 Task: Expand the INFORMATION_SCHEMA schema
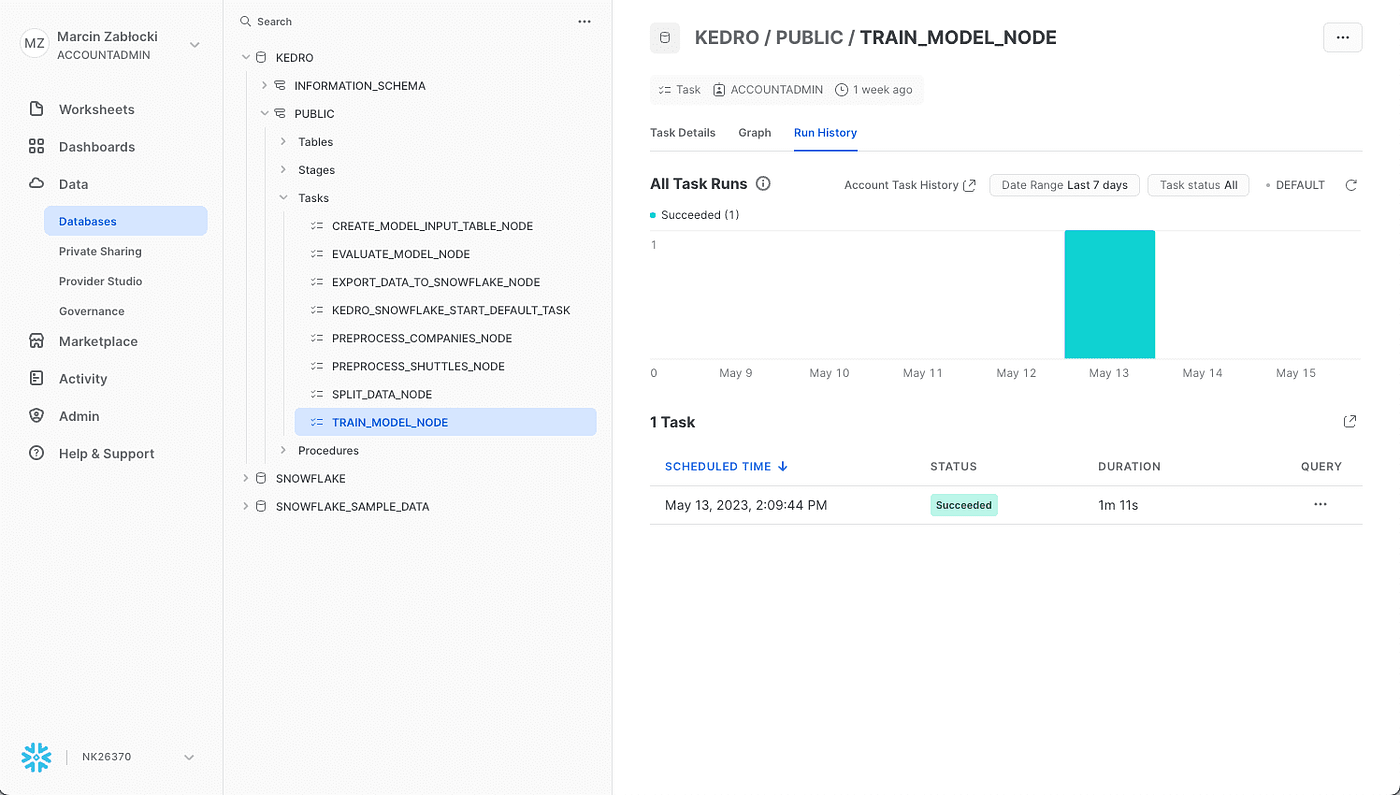pyautogui.click(x=265, y=86)
